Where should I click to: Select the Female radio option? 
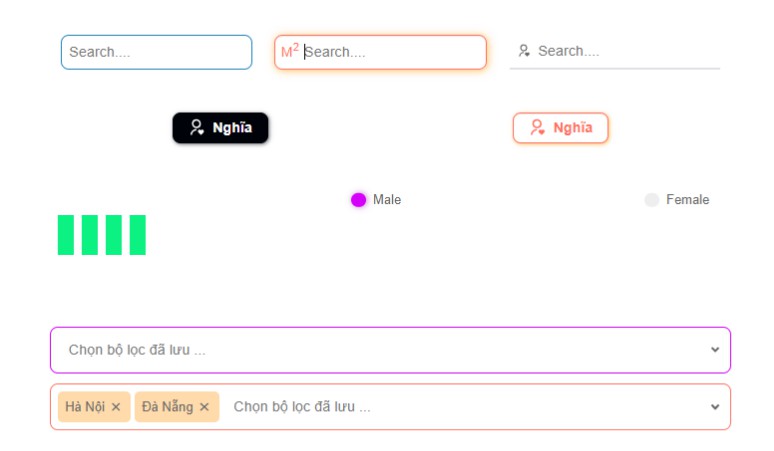tap(652, 200)
